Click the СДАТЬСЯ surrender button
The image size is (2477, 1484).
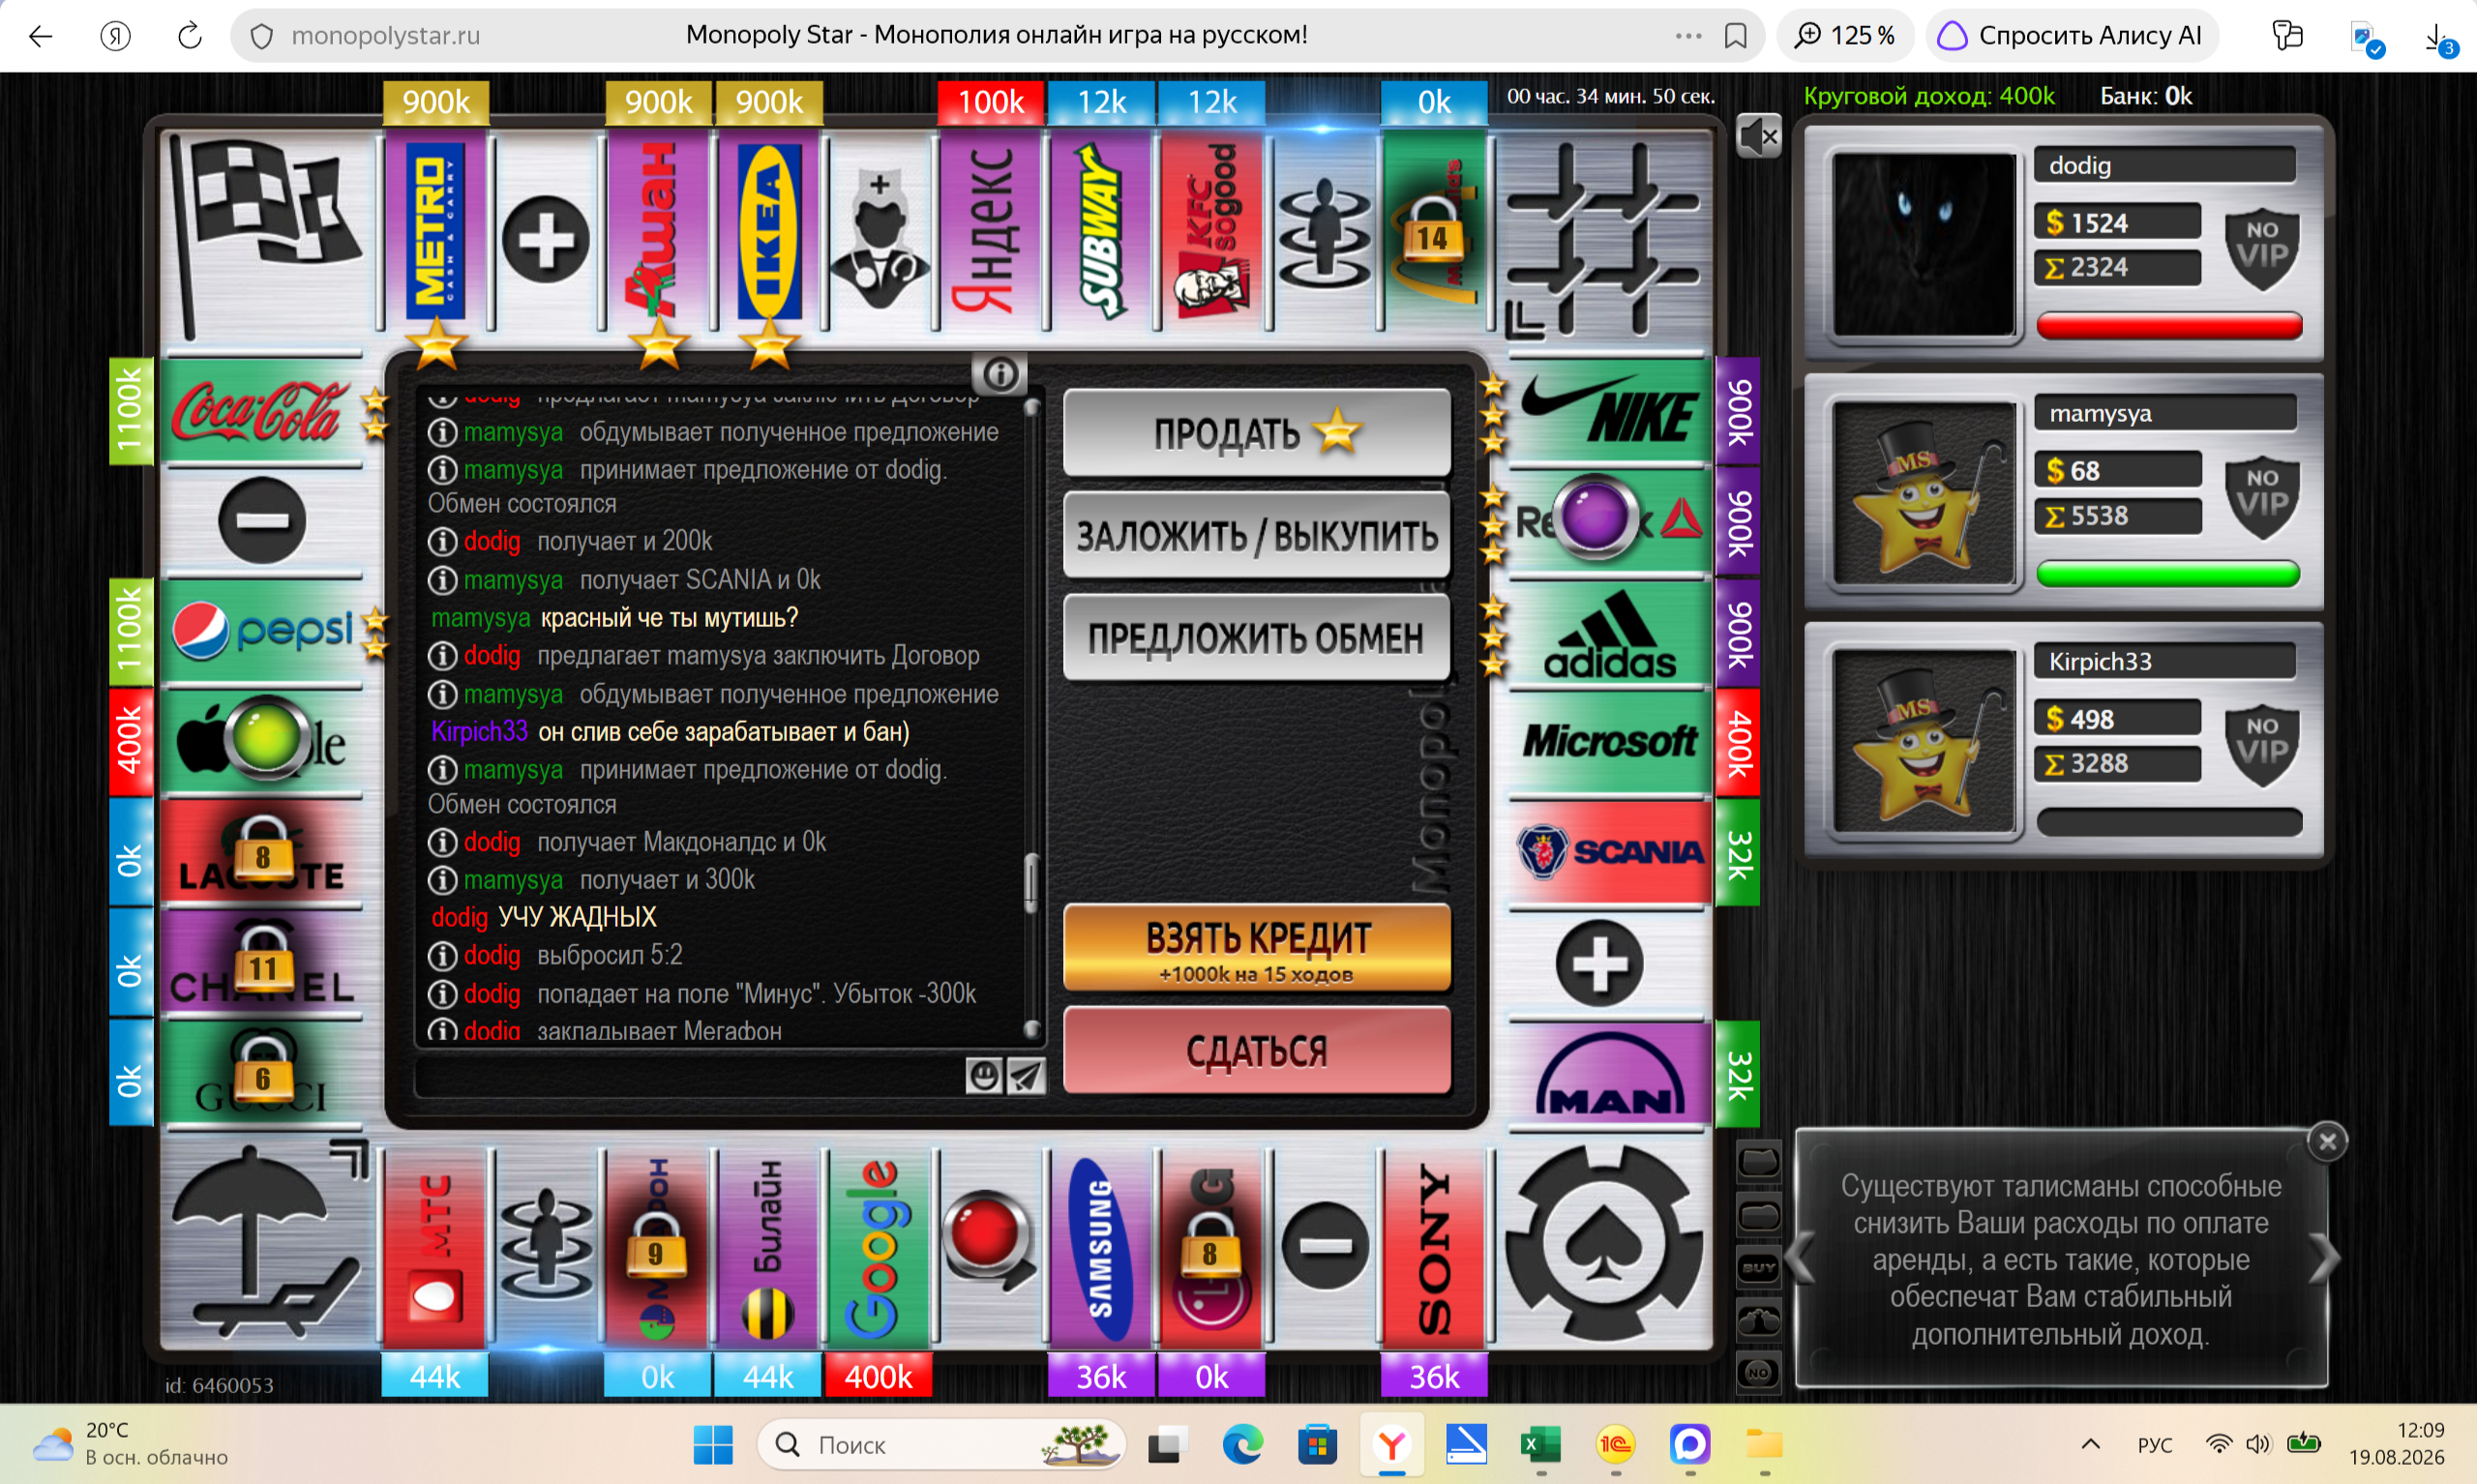(x=1256, y=1050)
